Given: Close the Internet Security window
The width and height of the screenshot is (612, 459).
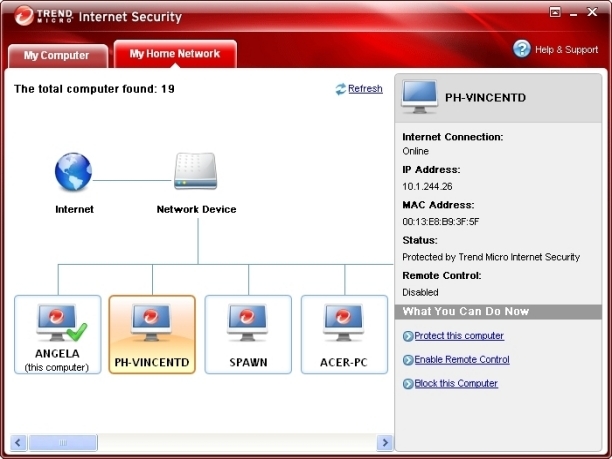Looking at the screenshot, I should [x=592, y=12].
